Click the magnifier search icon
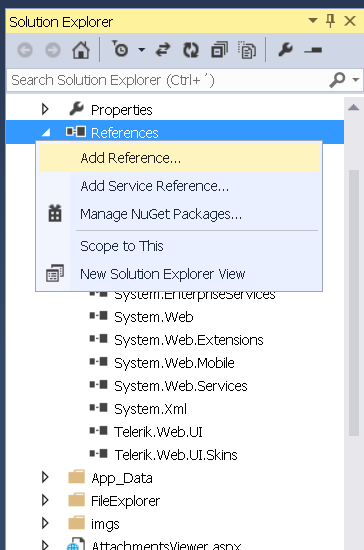The image size is (364, 550). pos(337,80)
